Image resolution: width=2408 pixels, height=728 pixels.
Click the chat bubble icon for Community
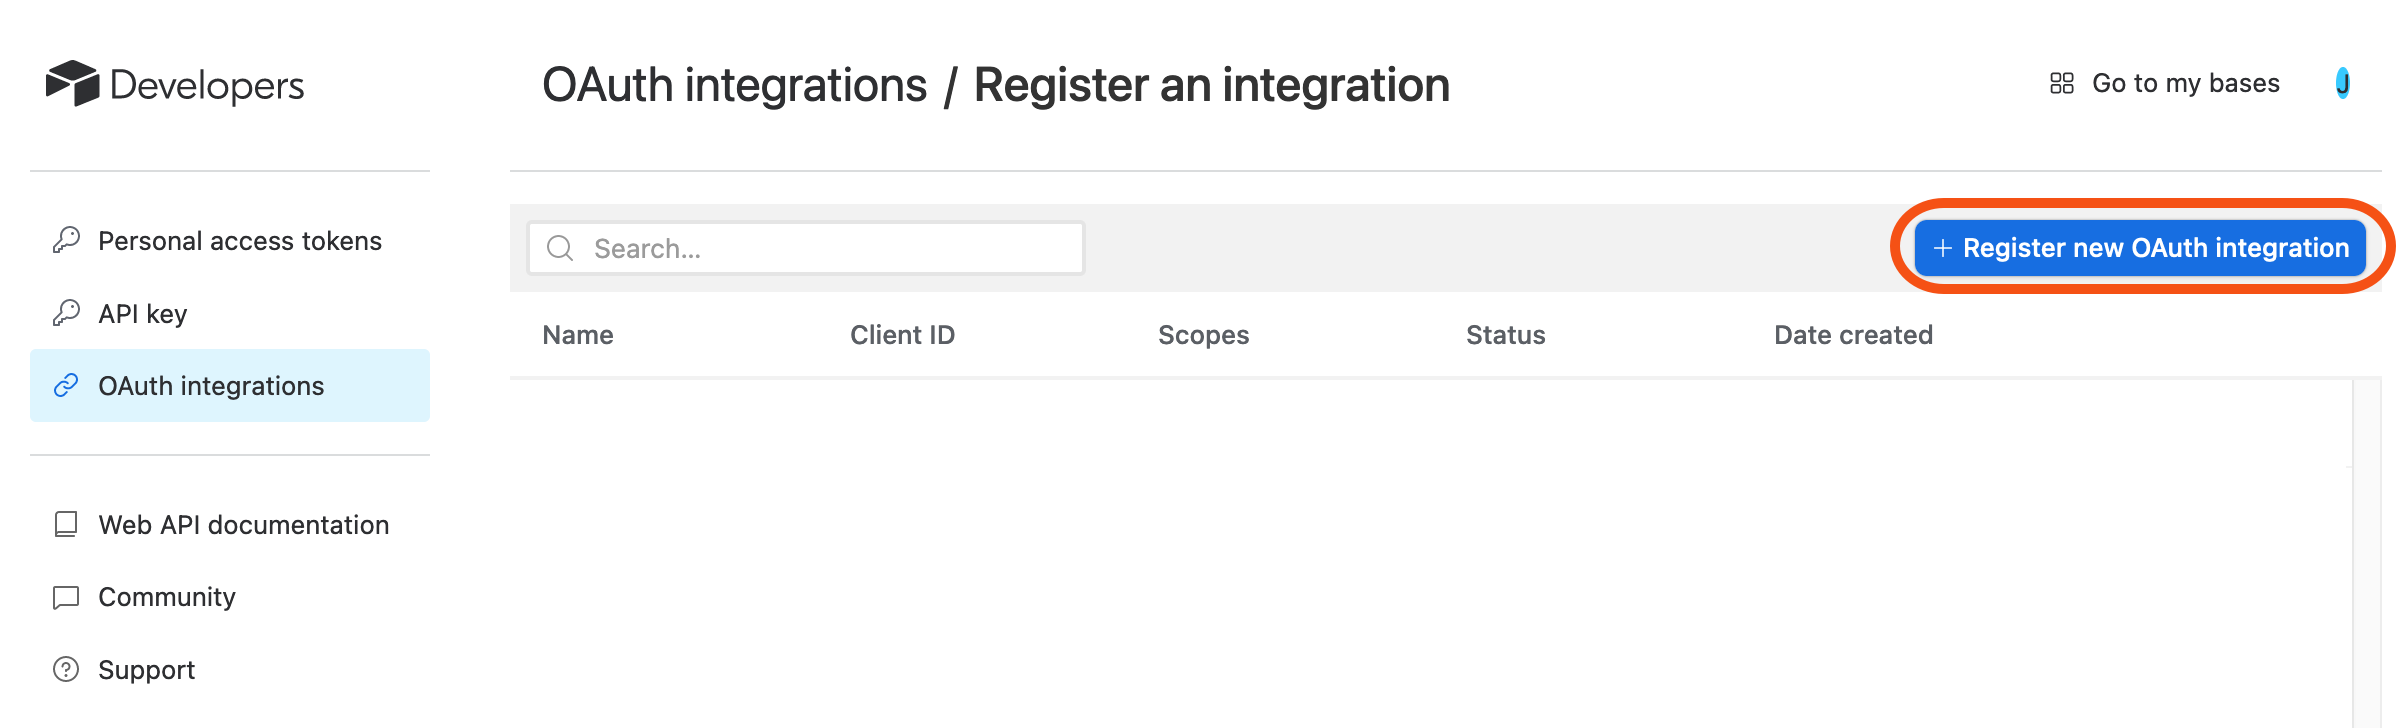point(66,597)
